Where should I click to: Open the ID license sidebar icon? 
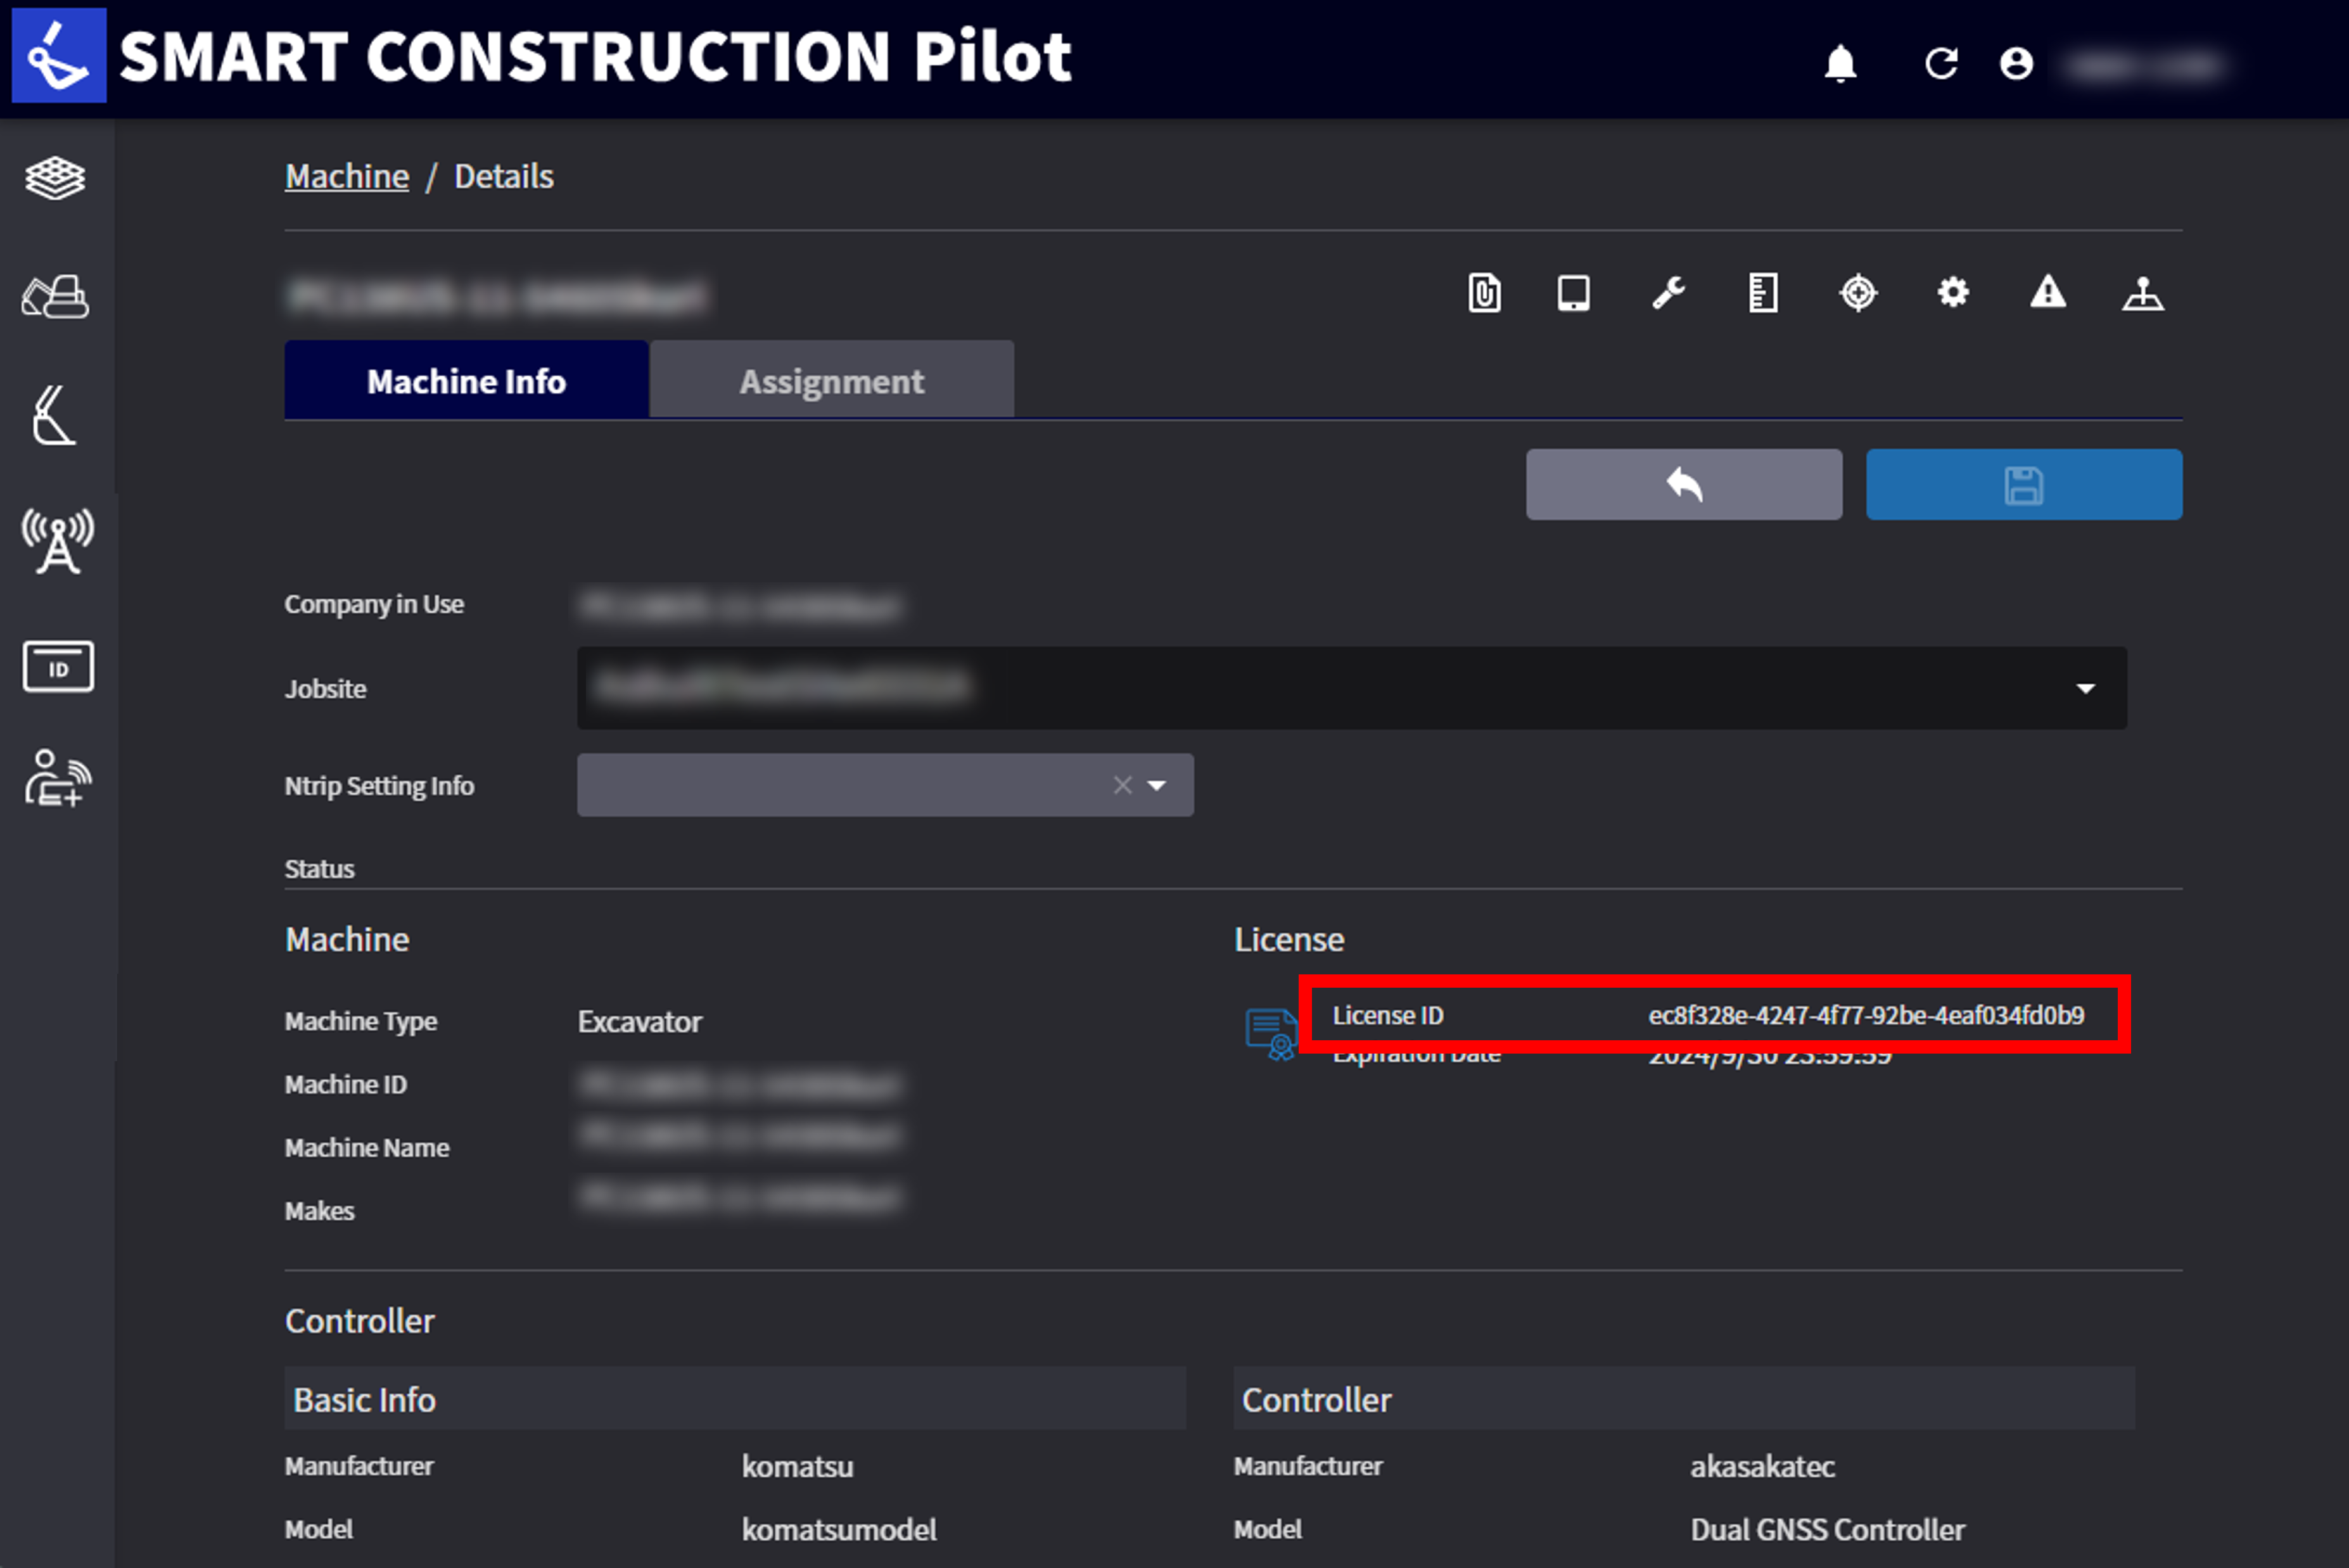(58, 667)
